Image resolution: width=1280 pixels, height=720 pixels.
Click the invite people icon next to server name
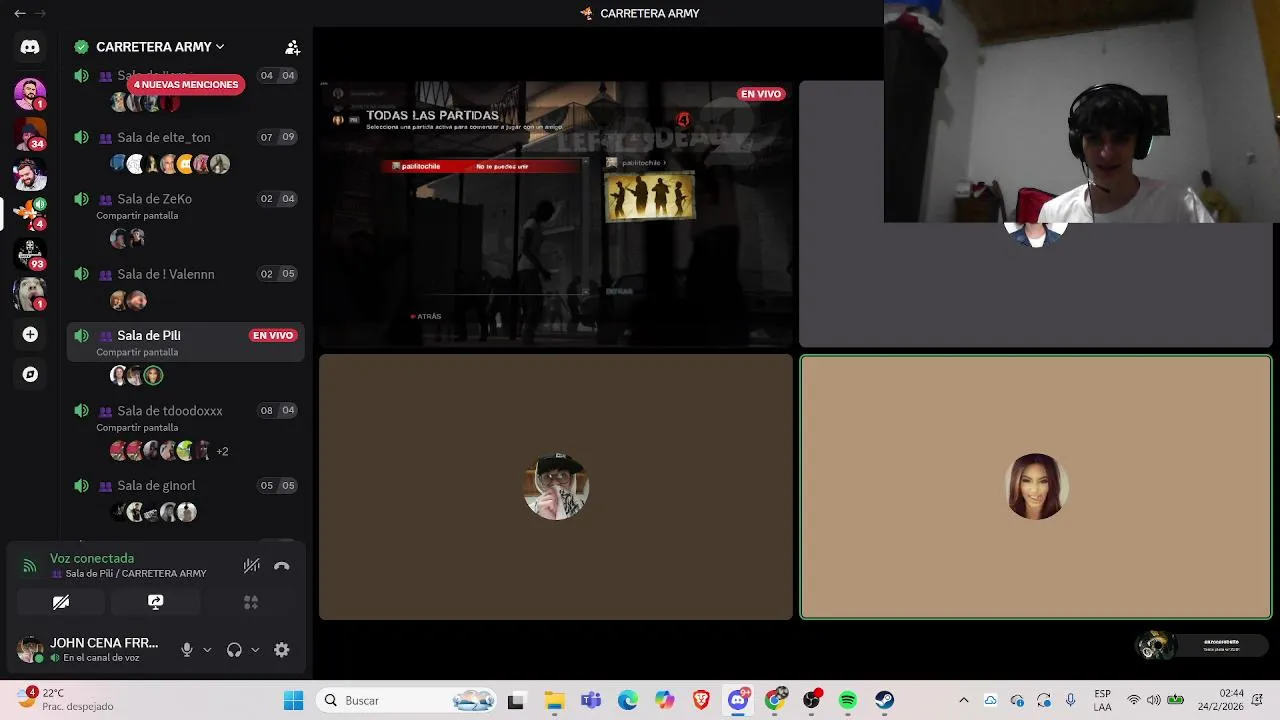(x=292, y=47)
